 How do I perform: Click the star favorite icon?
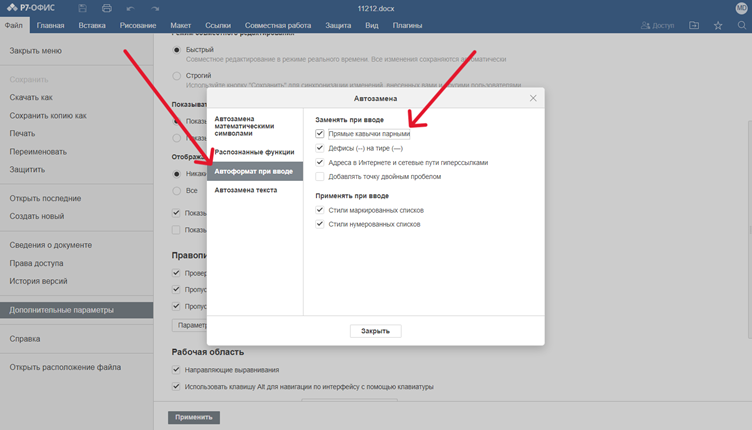718,25
